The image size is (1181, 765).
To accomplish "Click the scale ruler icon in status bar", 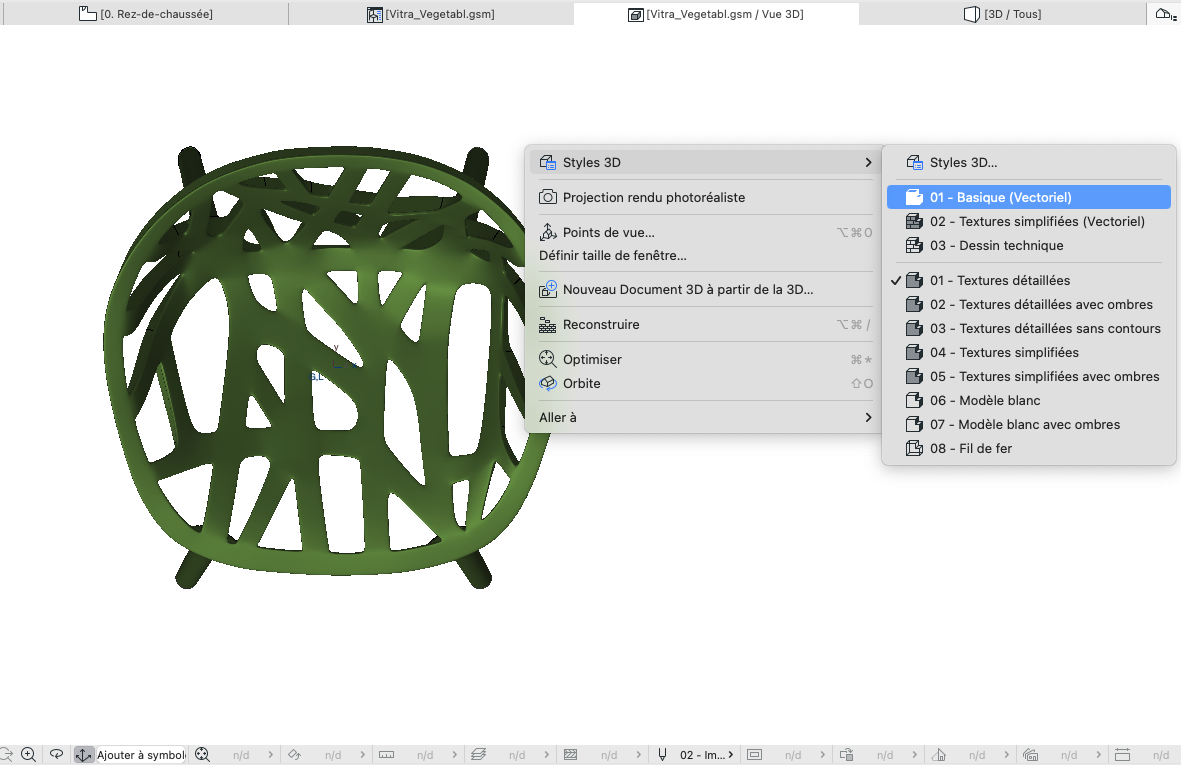I will [386, 754].
